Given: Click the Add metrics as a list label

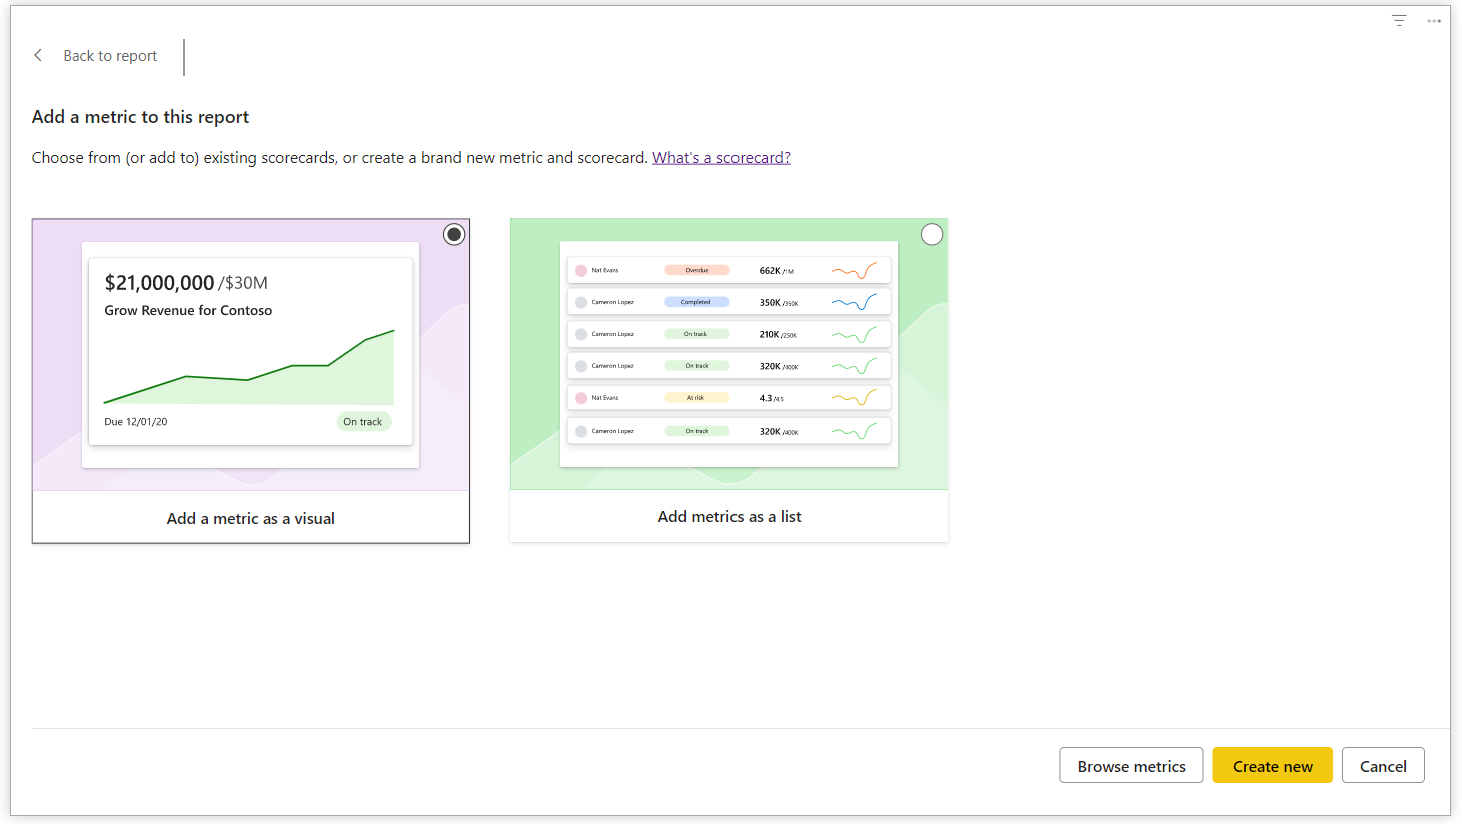Looking at the screenshot, I should pos(729,516).
